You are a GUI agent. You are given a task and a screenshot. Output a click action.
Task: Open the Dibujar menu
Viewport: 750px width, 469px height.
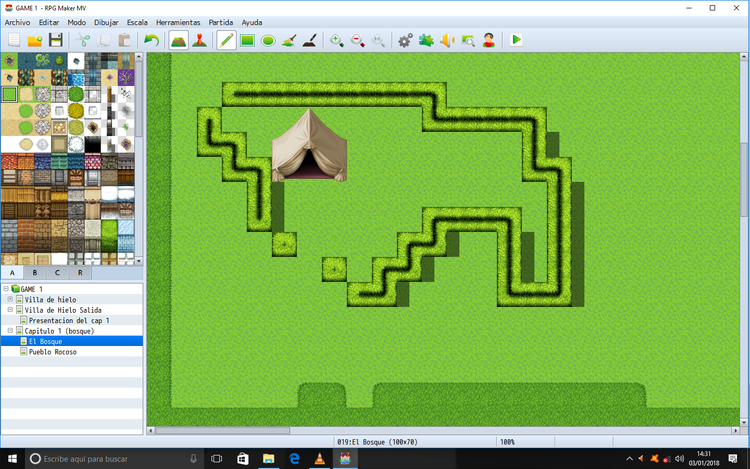pyautogui.click(x=106, y=22)
